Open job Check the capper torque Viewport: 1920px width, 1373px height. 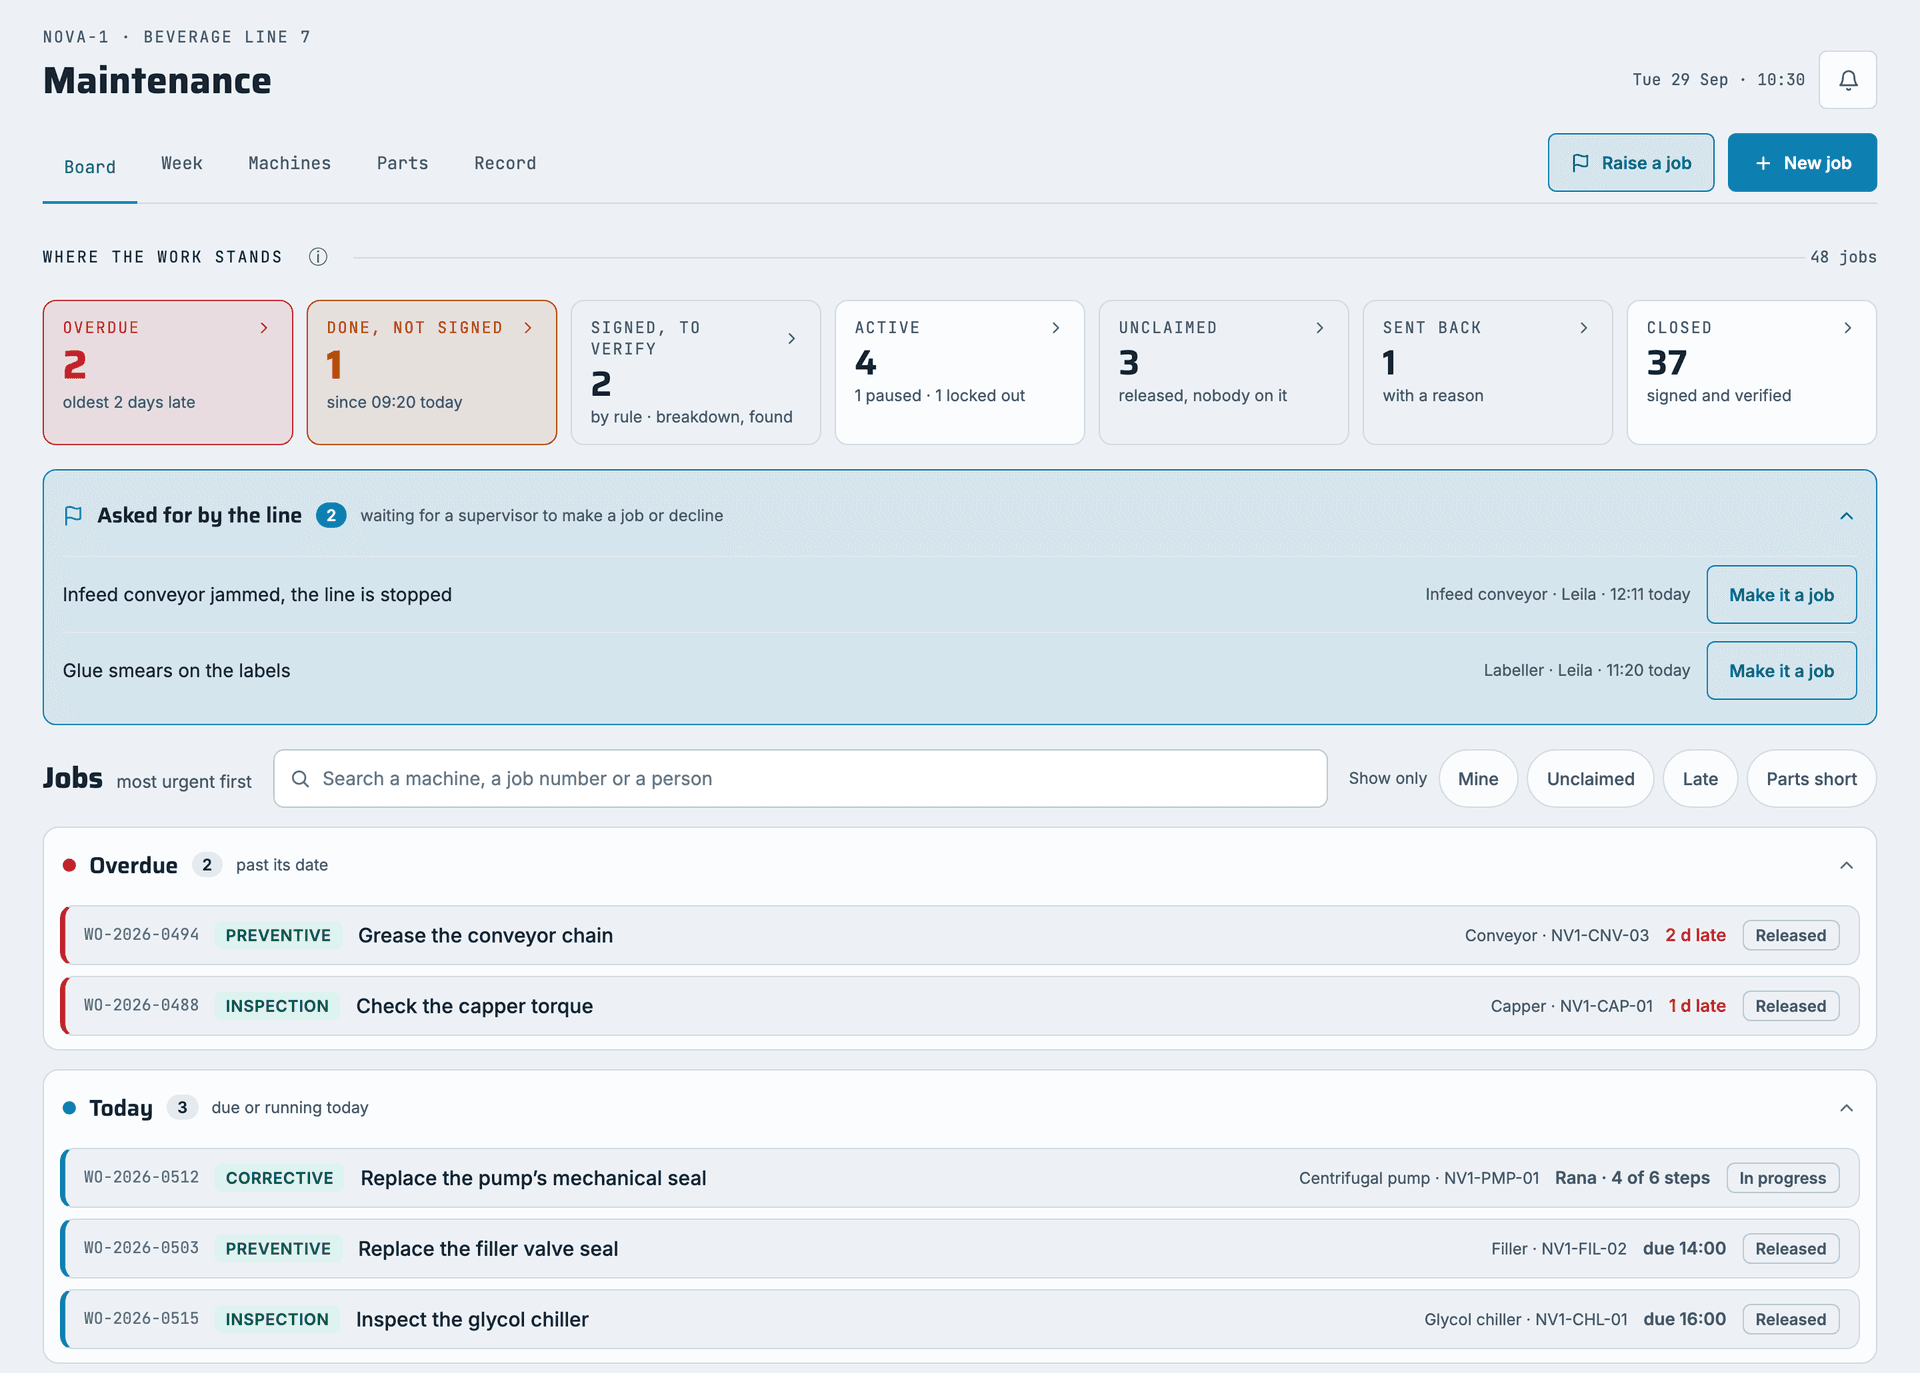(x=960, y=1006)
